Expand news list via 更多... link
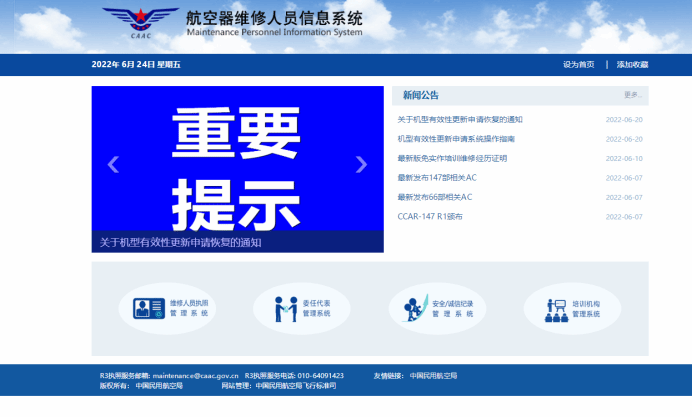The width and height of the screenshot is (692, 417). point(631,95)
